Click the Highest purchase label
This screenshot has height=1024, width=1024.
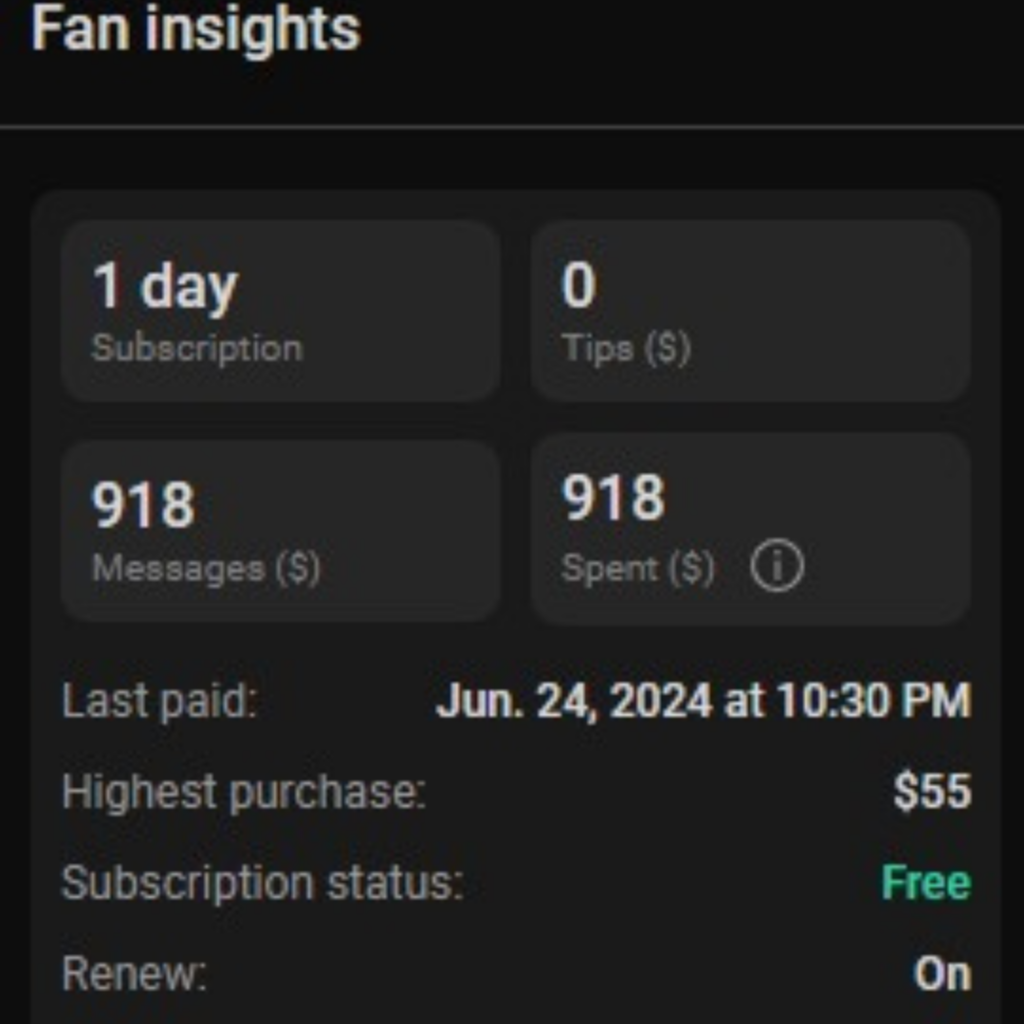pos(244,792)
